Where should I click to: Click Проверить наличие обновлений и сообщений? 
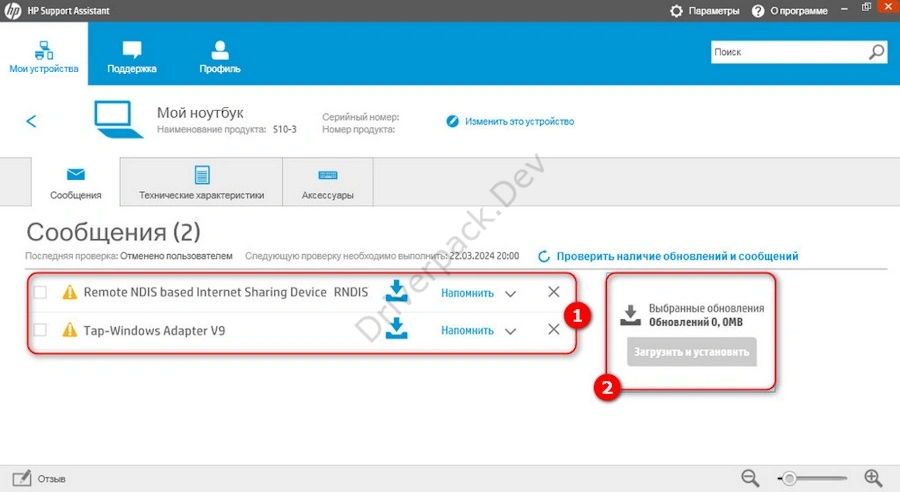tap(677, 256)
